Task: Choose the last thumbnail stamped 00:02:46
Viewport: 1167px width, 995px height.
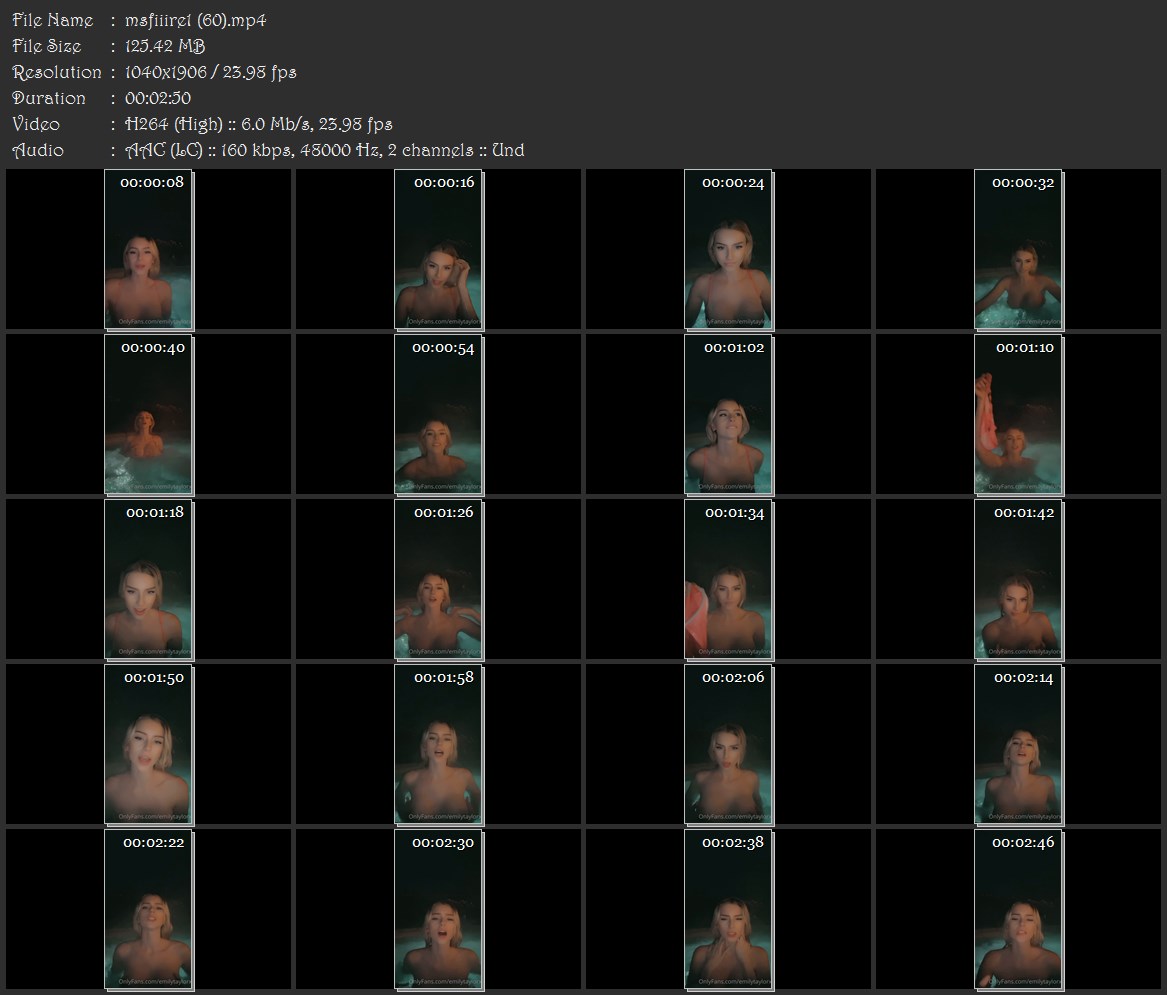Action: coord(1019,910)
